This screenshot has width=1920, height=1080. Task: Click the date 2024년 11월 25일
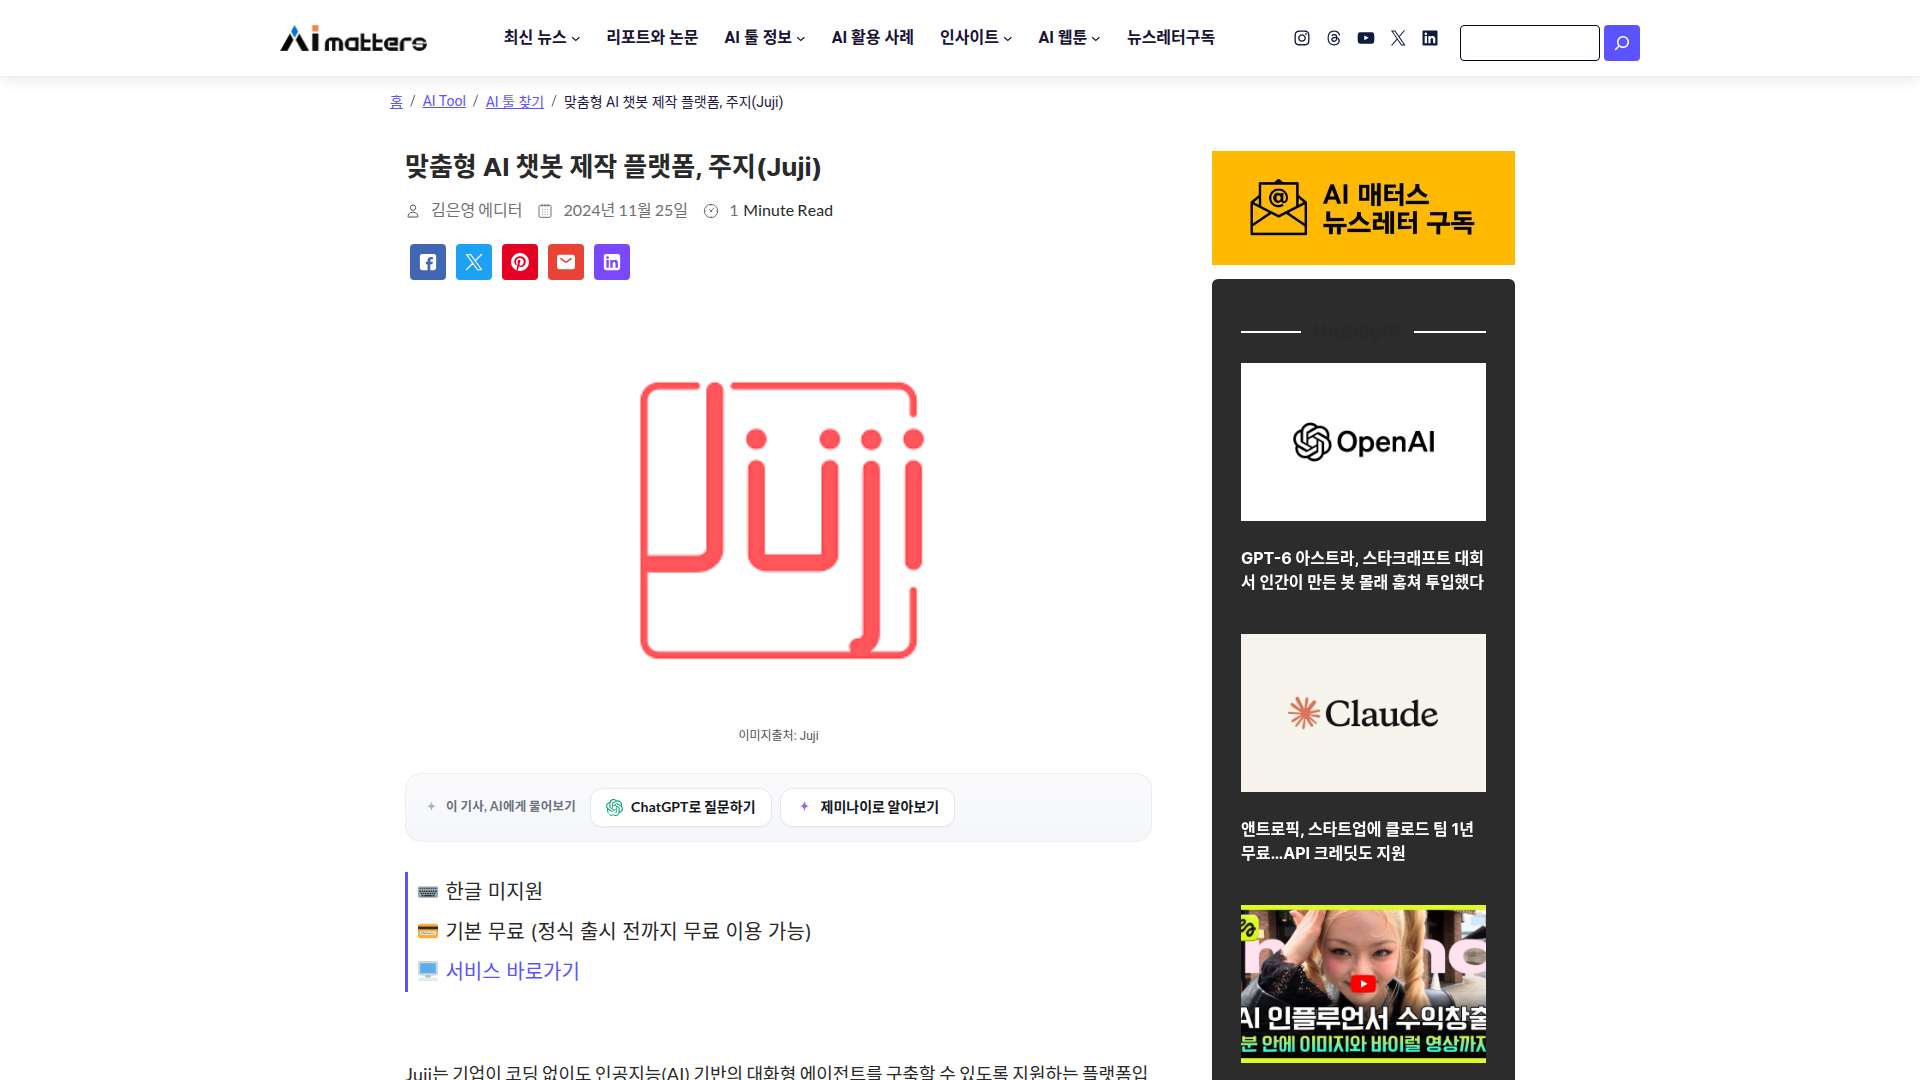pos(625,210)
